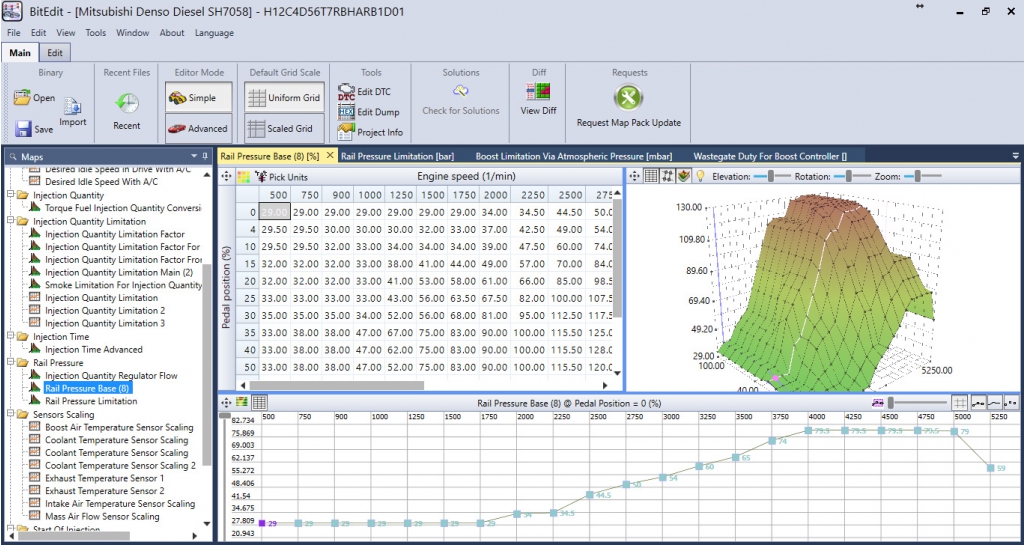Collapse the Injection Time folder
The width and height of the screenshot is (1024, 545).
[x=10, y=337]
